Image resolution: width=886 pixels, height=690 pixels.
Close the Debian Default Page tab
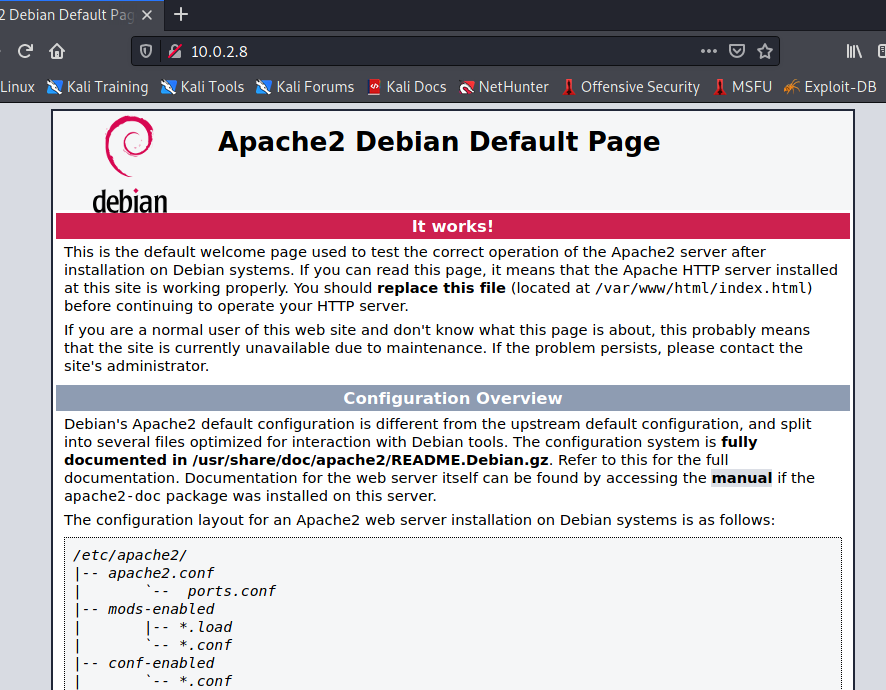147,15
